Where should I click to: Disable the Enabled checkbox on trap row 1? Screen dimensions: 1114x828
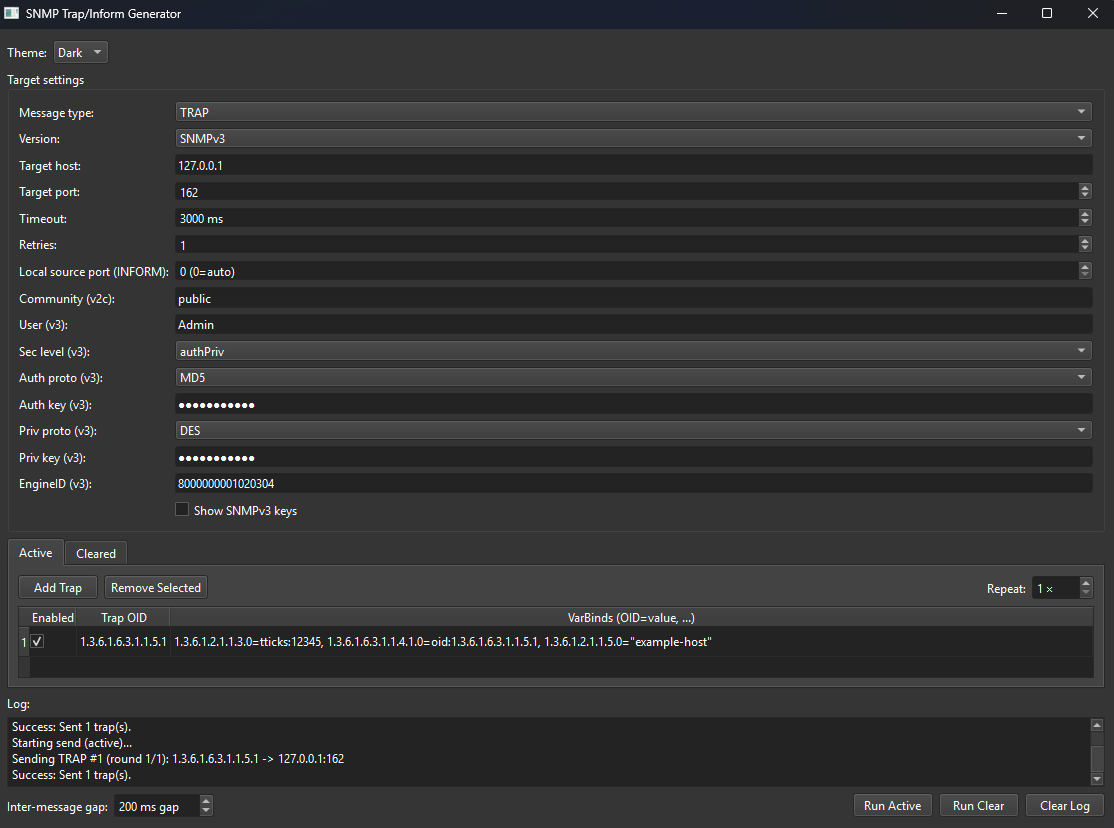click(37, 641)
